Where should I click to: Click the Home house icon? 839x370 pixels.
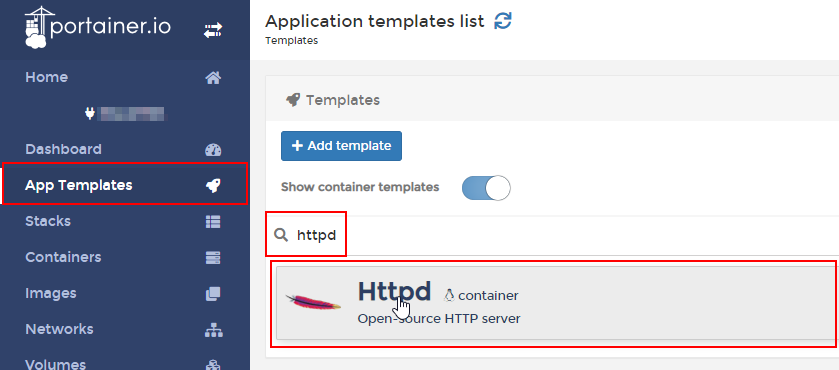coord(213,78)
